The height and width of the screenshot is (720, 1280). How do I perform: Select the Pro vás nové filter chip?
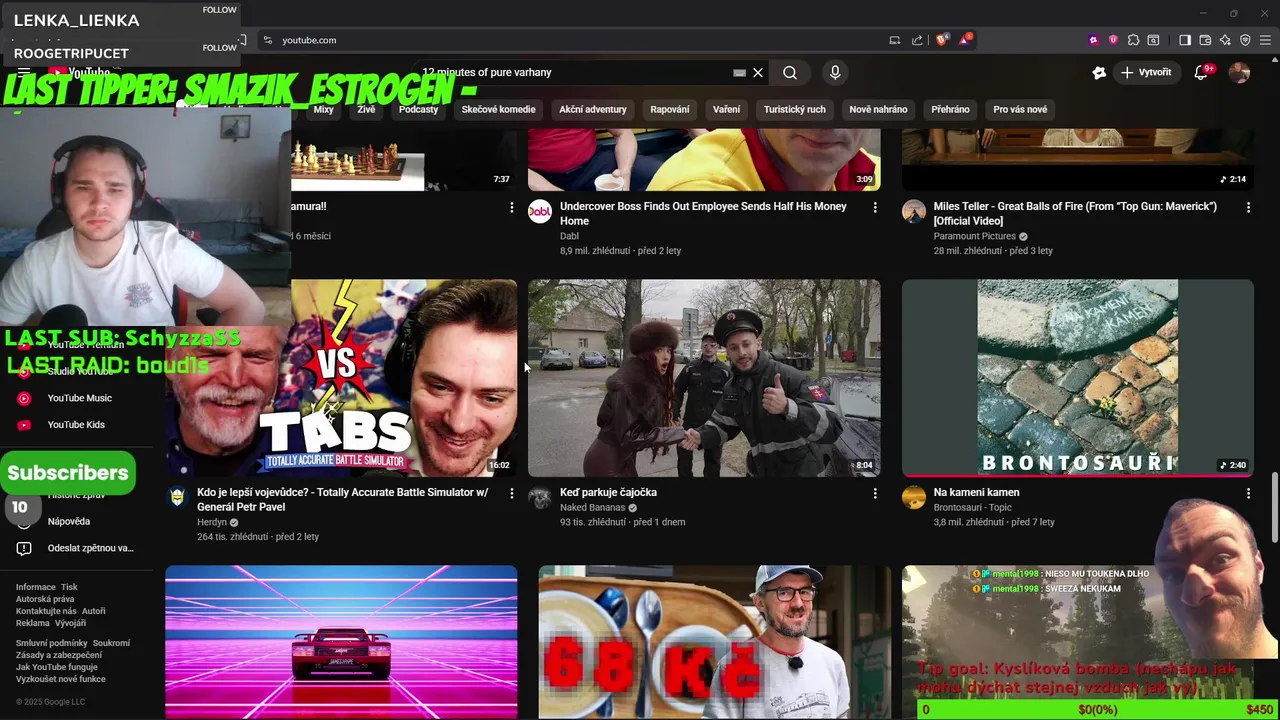1020,109
